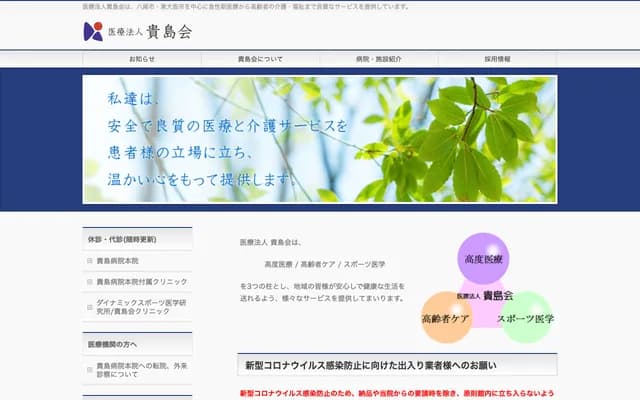
Task: Go to the 採用情報 menu item
Action: point(498,59)
